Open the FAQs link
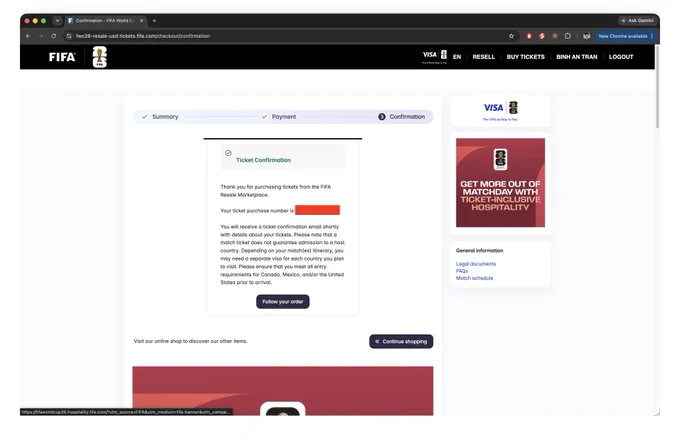Image resolution: width=680 pixels, height=442 pixels. click(x=462, y=271)
